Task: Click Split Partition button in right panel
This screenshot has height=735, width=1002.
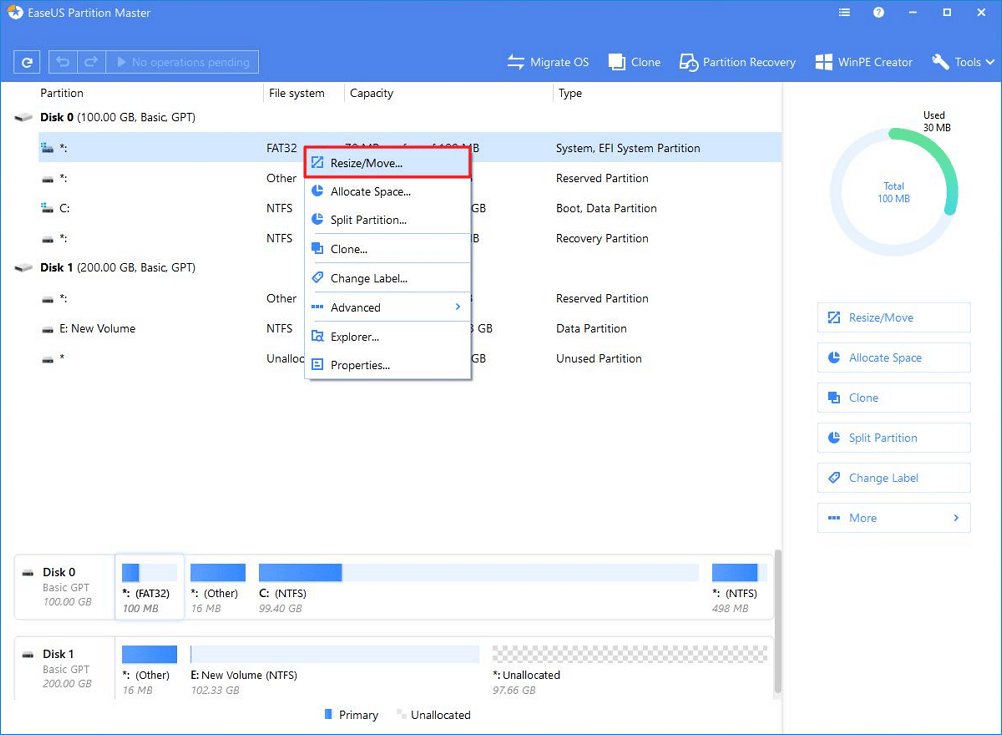Action: [893, 438]
